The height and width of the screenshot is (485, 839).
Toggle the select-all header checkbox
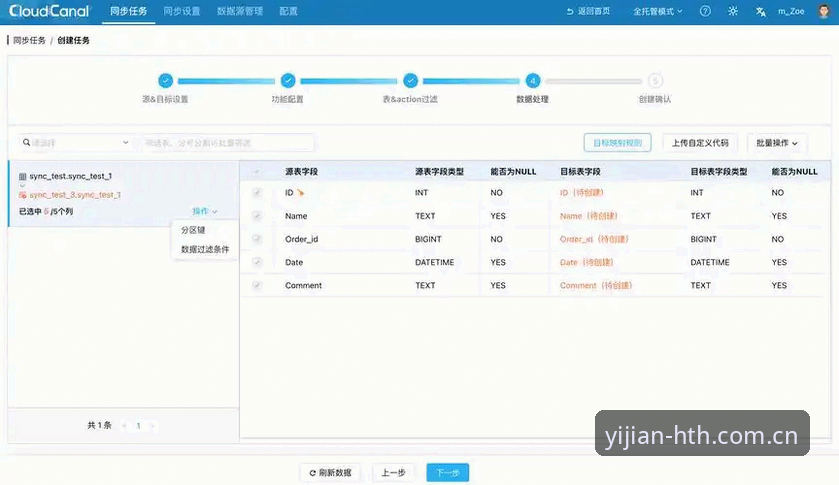coord(257,172)
